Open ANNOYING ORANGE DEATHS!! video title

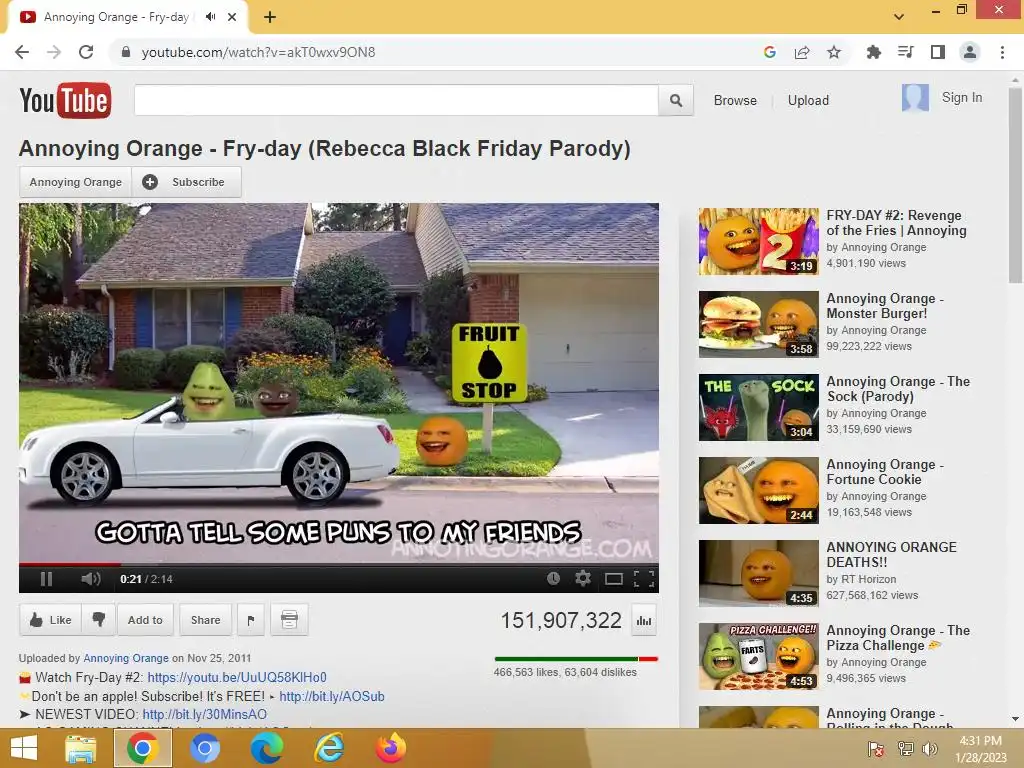(x=891, y=554)
